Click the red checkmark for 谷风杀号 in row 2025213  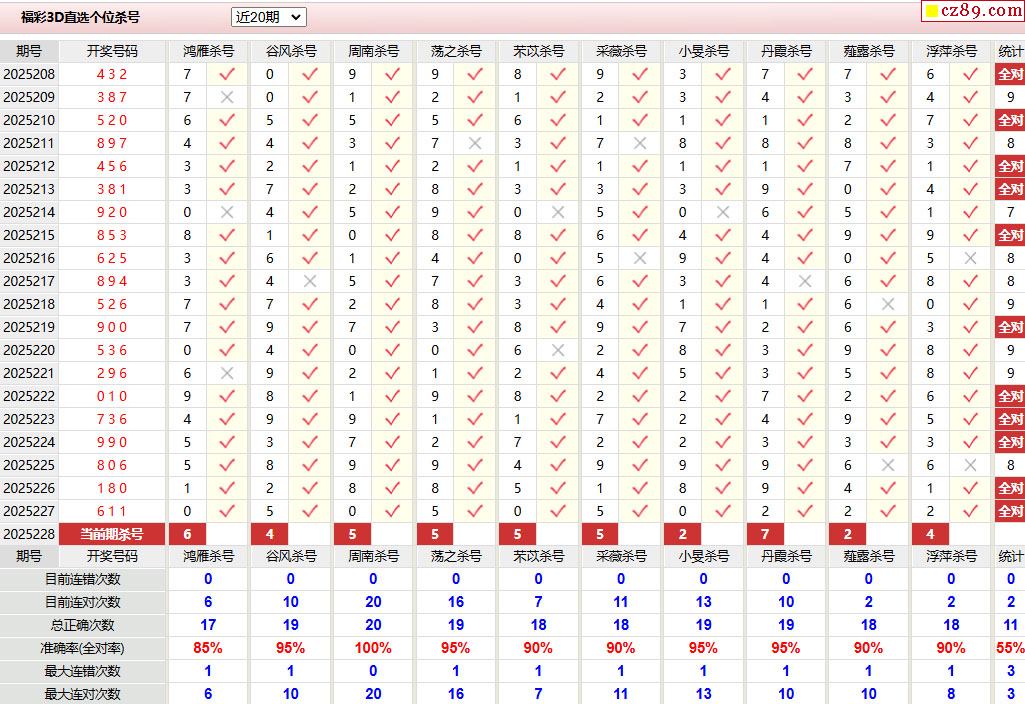310,189
